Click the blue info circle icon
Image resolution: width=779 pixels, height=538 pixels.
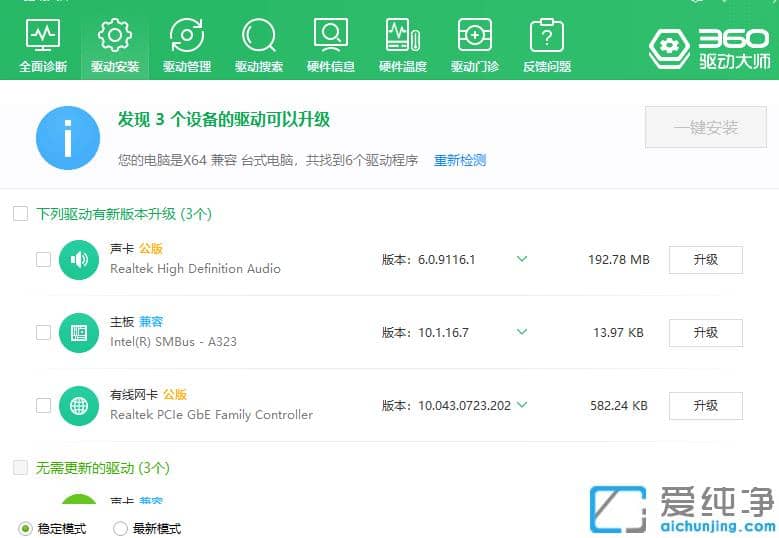(x=68, y=138)
